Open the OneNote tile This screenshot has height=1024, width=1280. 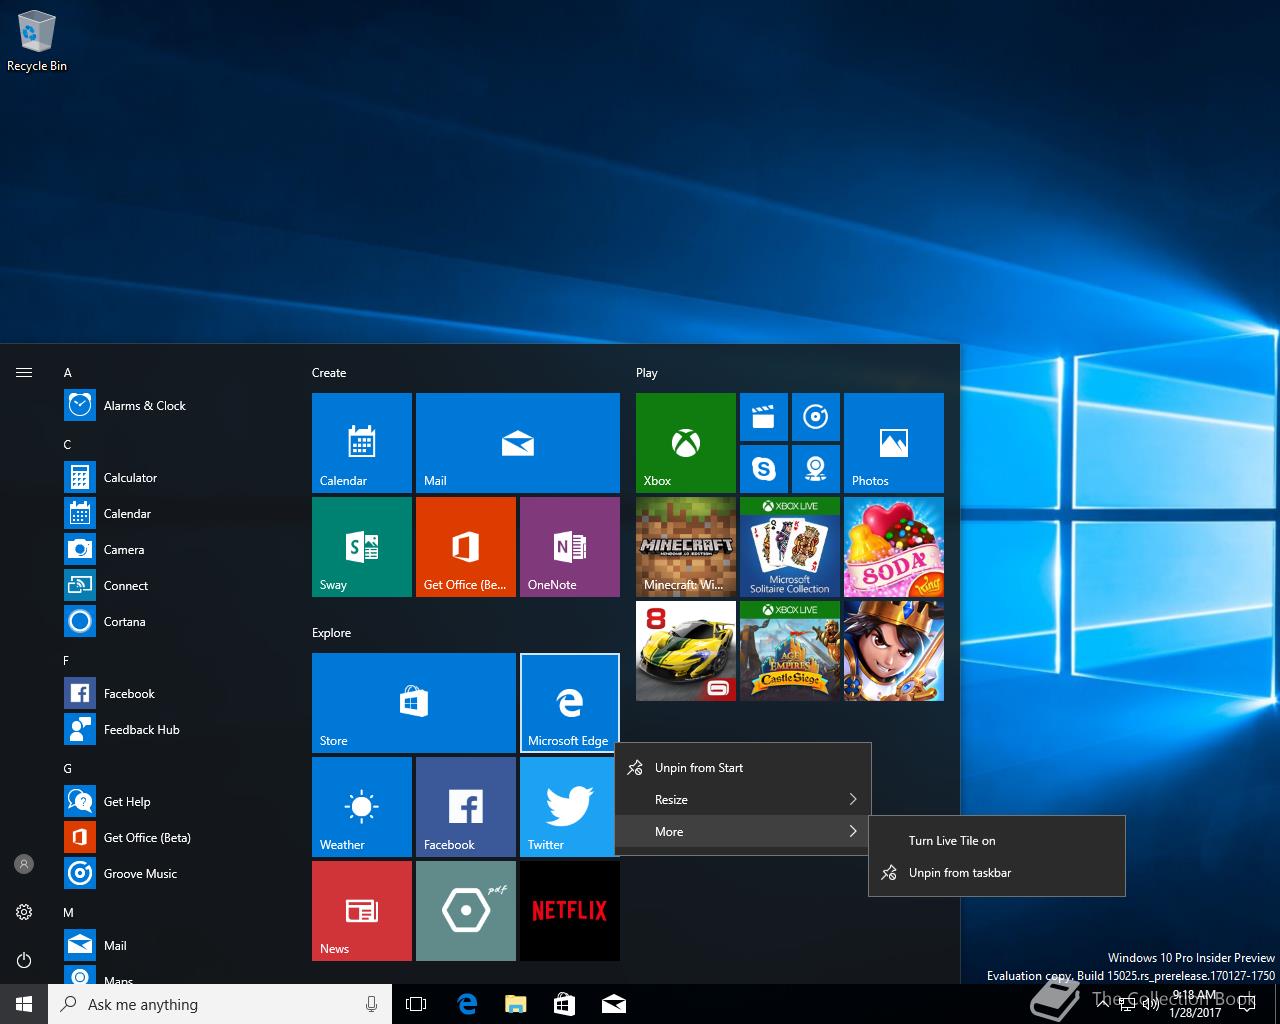coord(569,546)
